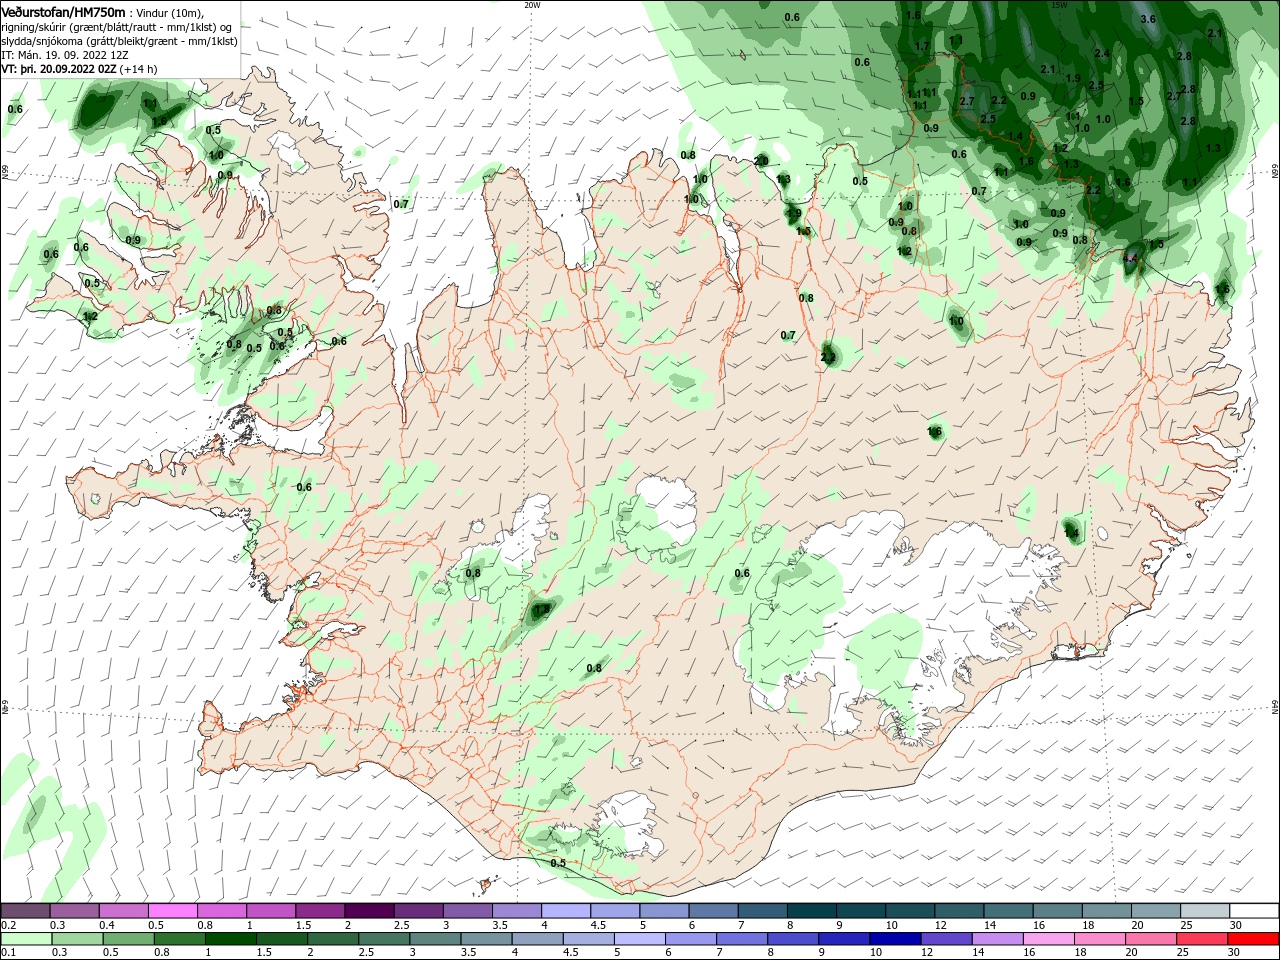Click the 20W longitude label
Viewport: 1280px width, 960px height.
coord(532,5)
